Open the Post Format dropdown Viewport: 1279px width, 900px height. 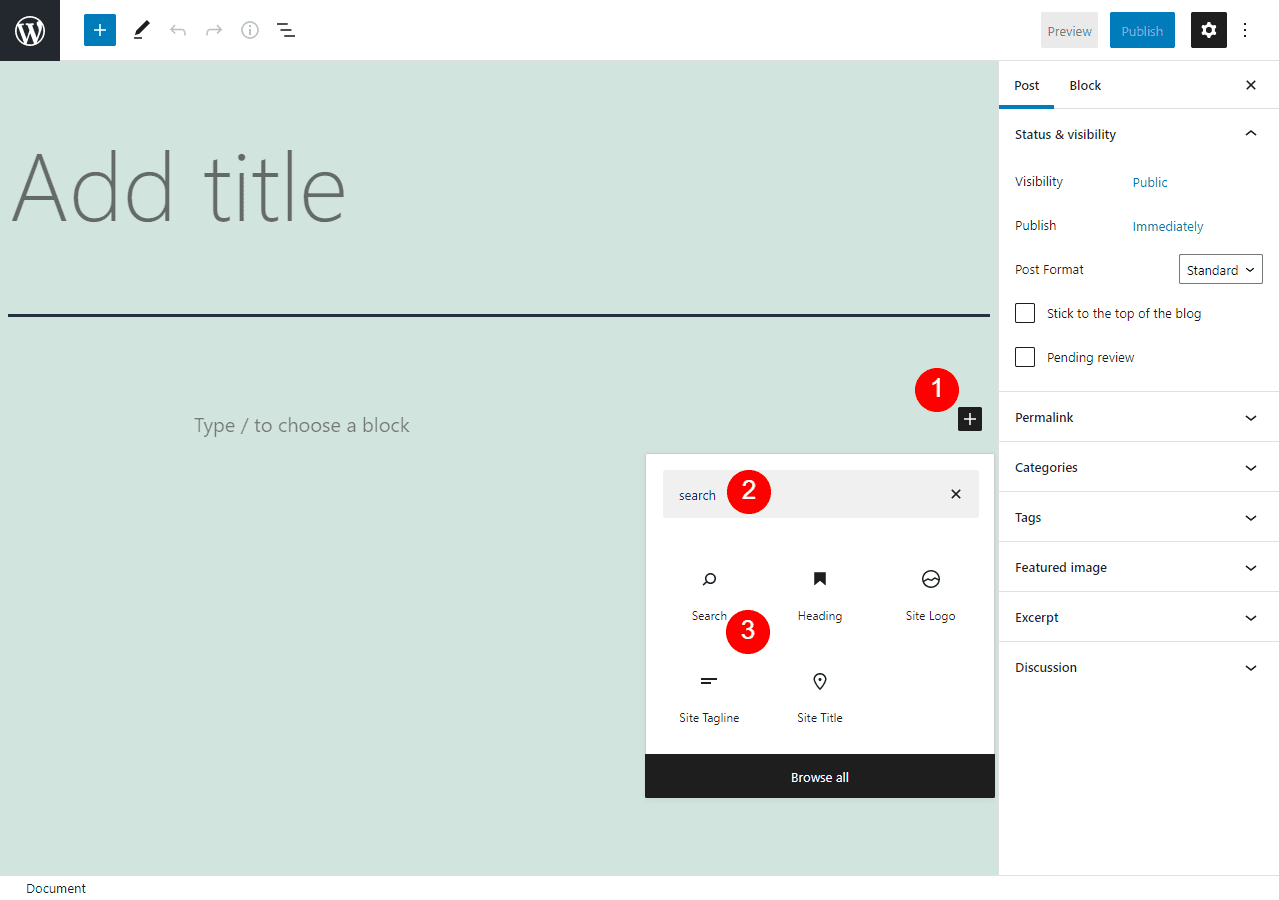point(1220,269)
